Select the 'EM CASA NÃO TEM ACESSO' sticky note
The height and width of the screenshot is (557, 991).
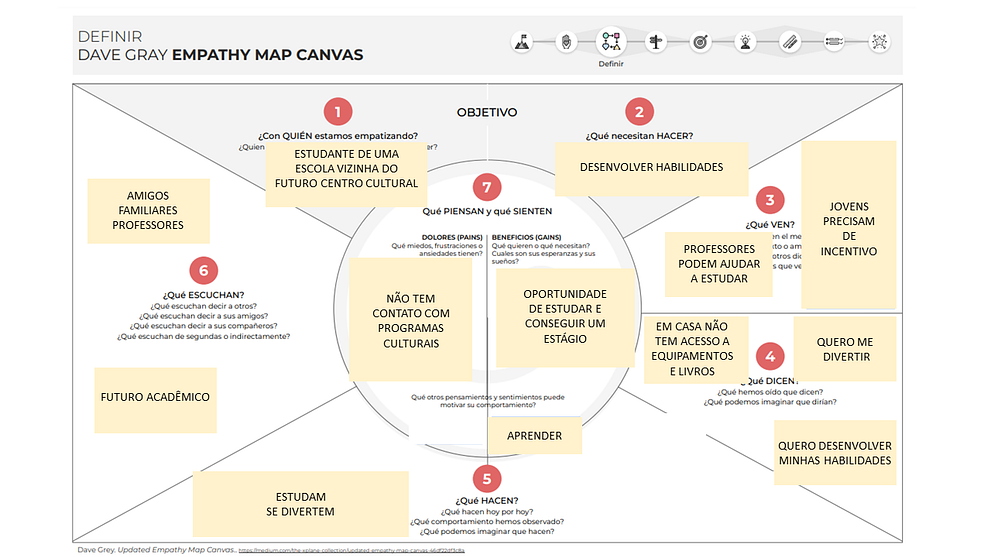[x=696, y=350]
